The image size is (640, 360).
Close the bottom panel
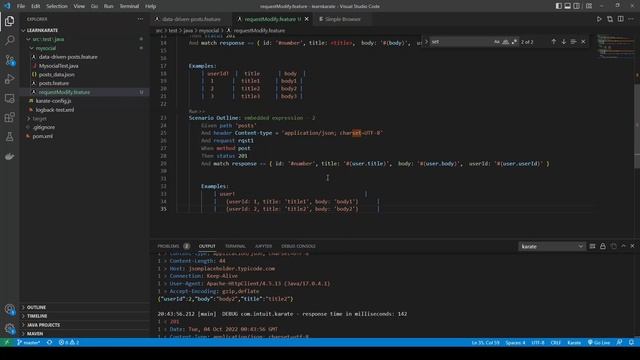pos(632,246)
